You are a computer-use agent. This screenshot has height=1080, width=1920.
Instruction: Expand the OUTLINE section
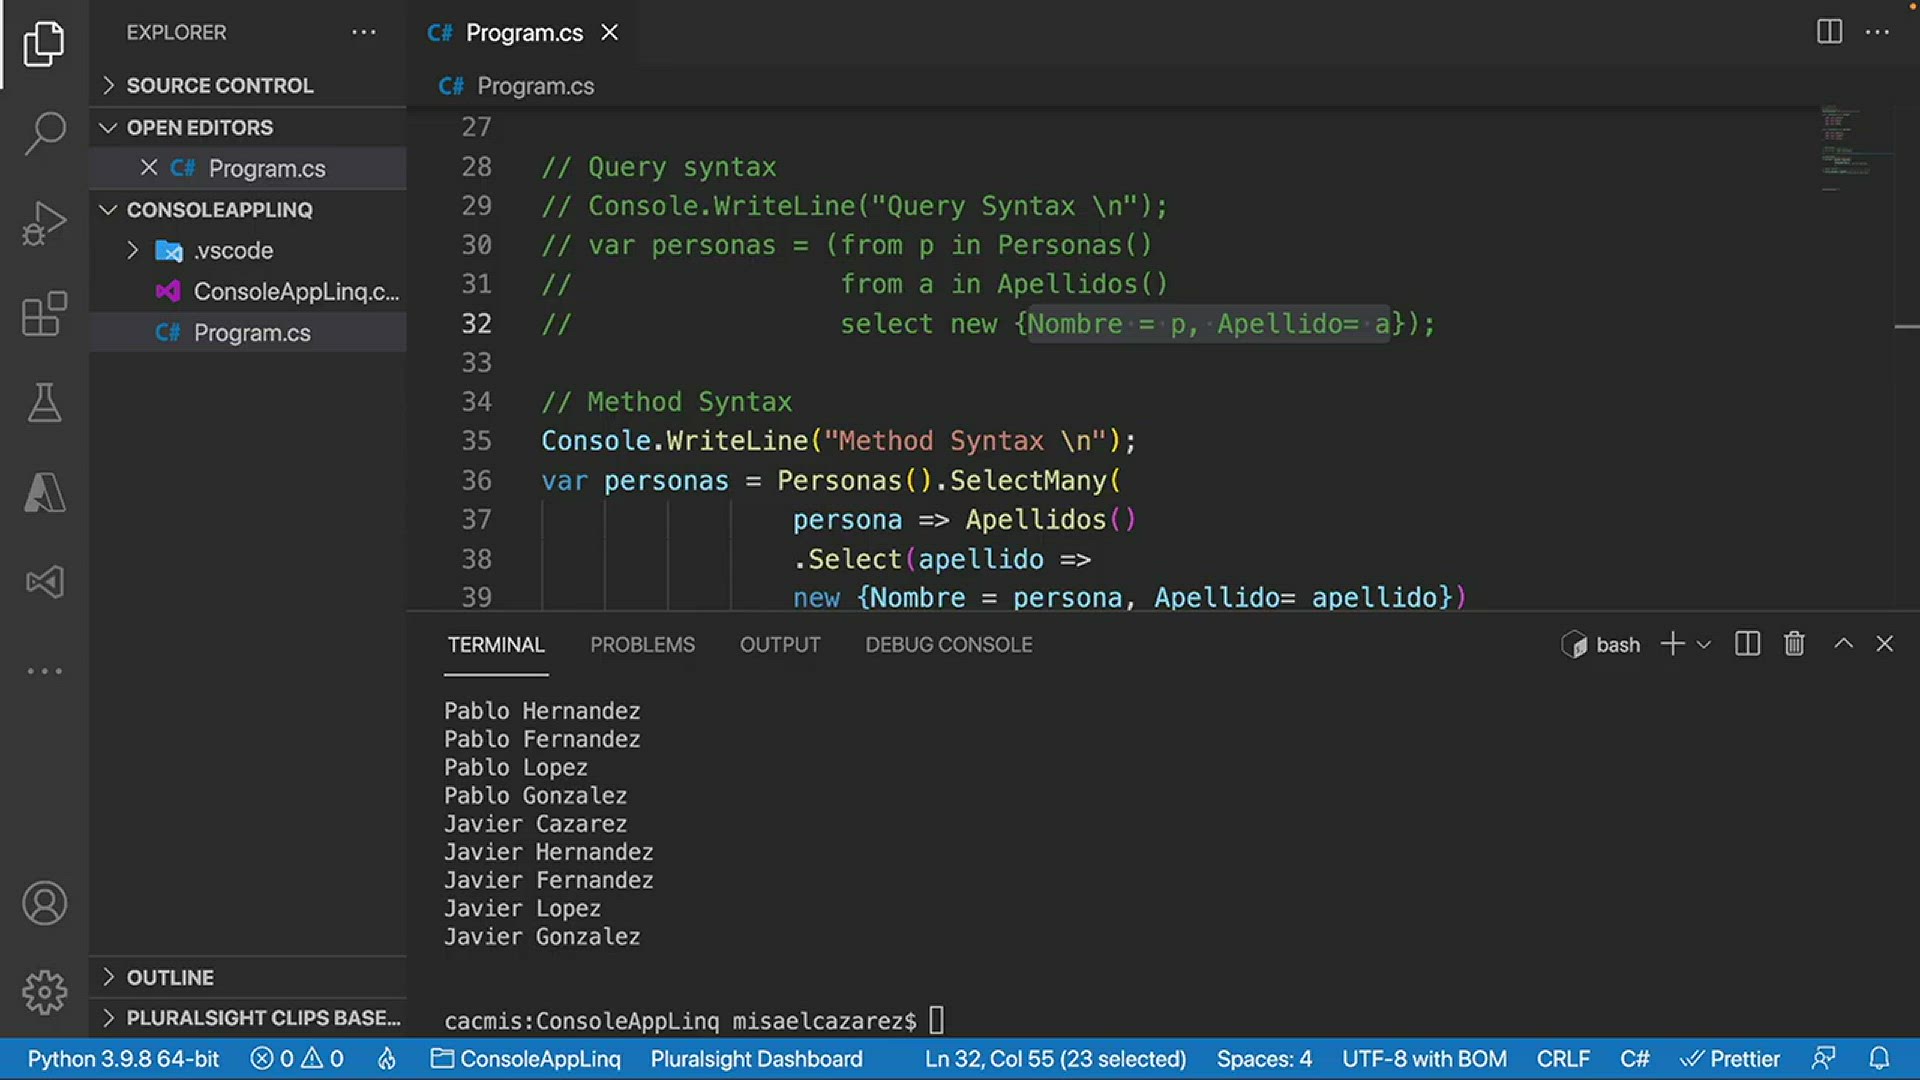point(248,977)
